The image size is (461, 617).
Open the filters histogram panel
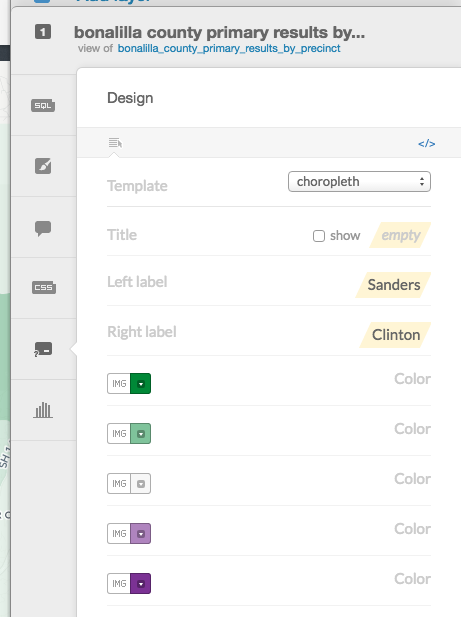point(43,410)
